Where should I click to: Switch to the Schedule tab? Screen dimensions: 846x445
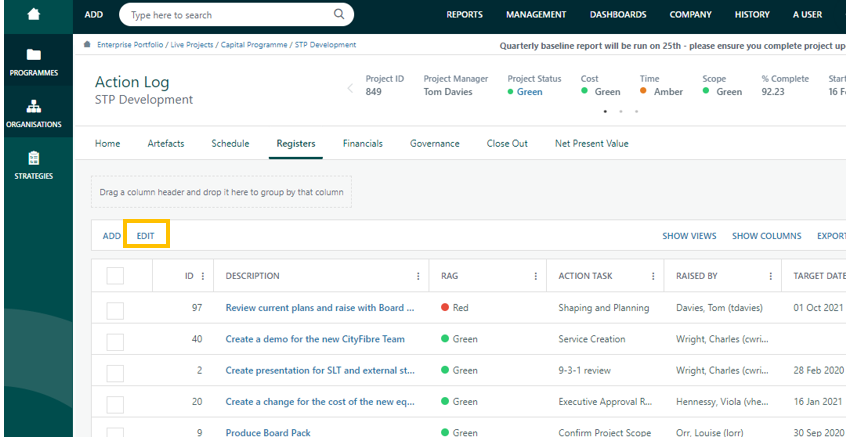(230, 143)
